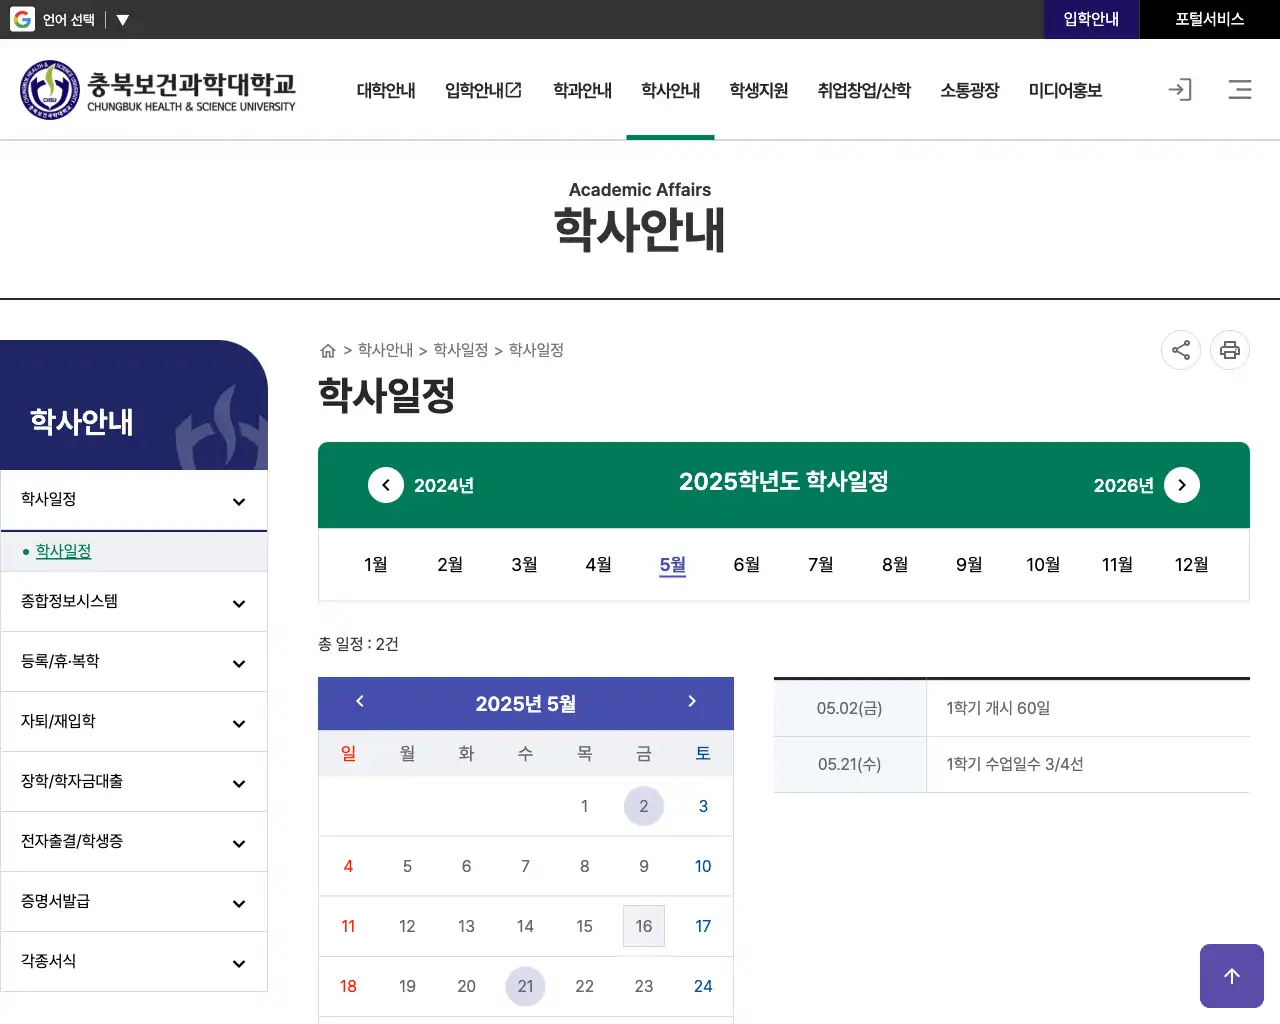The width and height of the screenshot is (1280, 1024).
Task: Click the 2025년 5월 calendar title
Action: (x=526, y=704)
